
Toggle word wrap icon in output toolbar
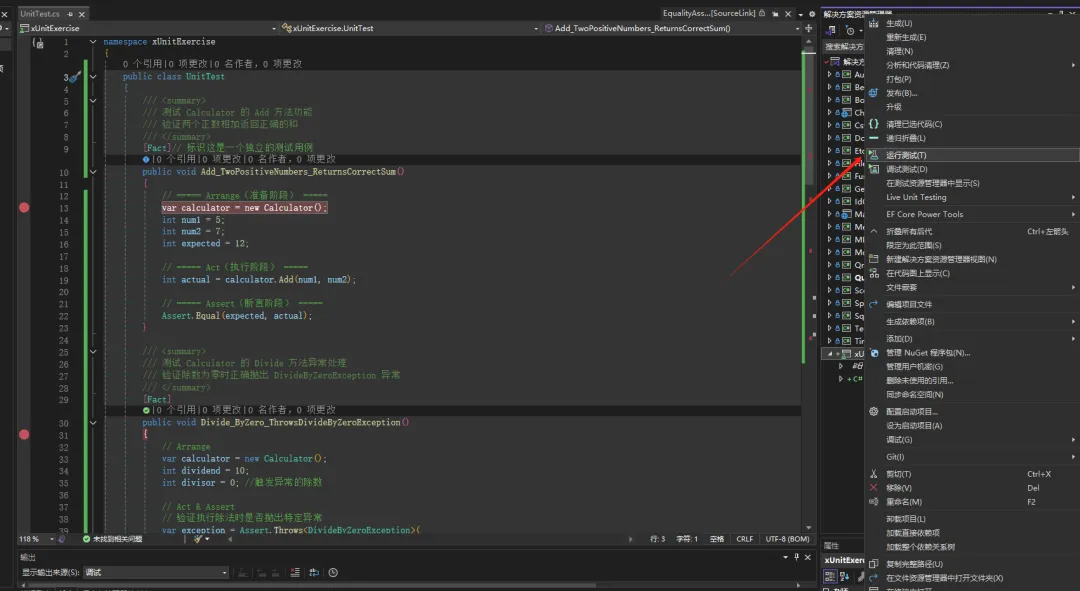click(314, 572)
